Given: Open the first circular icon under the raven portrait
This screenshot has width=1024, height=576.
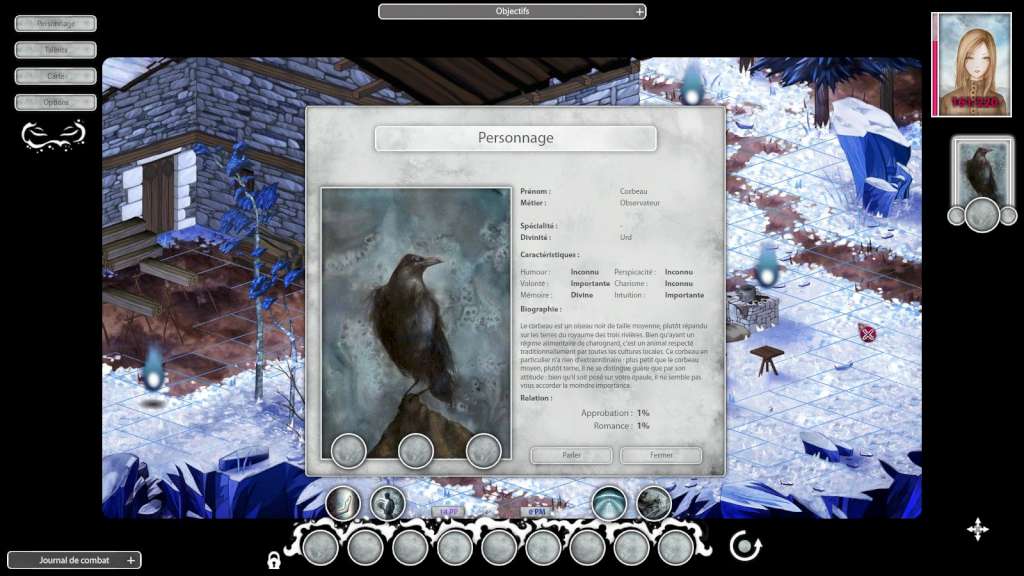Looking at the screenshot, I should tap(956, 217).
